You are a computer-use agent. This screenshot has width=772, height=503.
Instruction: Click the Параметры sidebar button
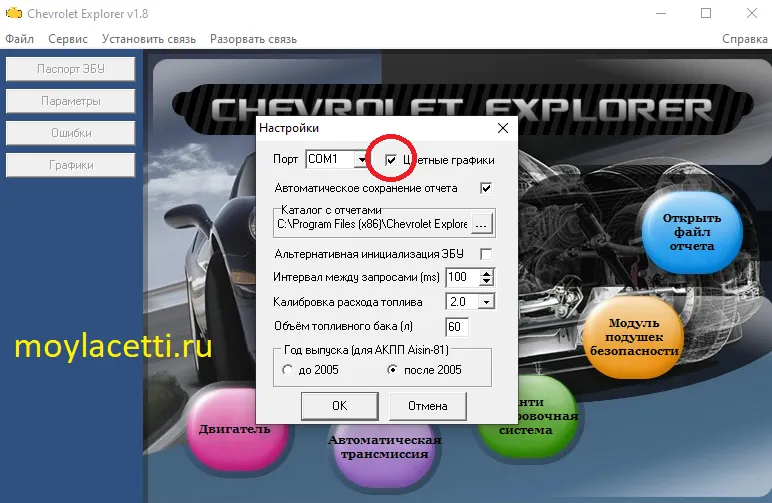click(x=70, y=101)
